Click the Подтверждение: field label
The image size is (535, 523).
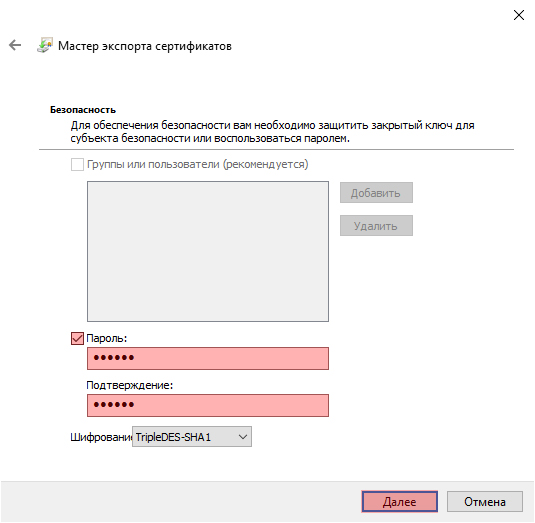coord(130,385)
